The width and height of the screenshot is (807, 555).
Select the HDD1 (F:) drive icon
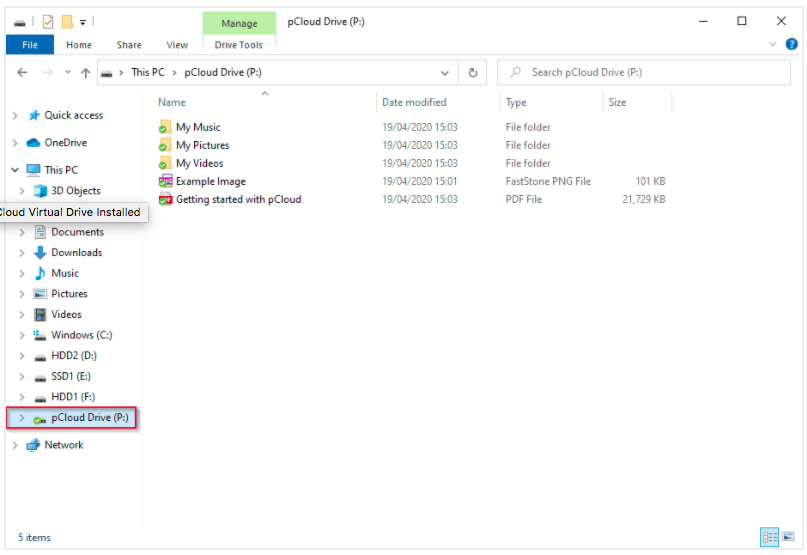[40, 398]
